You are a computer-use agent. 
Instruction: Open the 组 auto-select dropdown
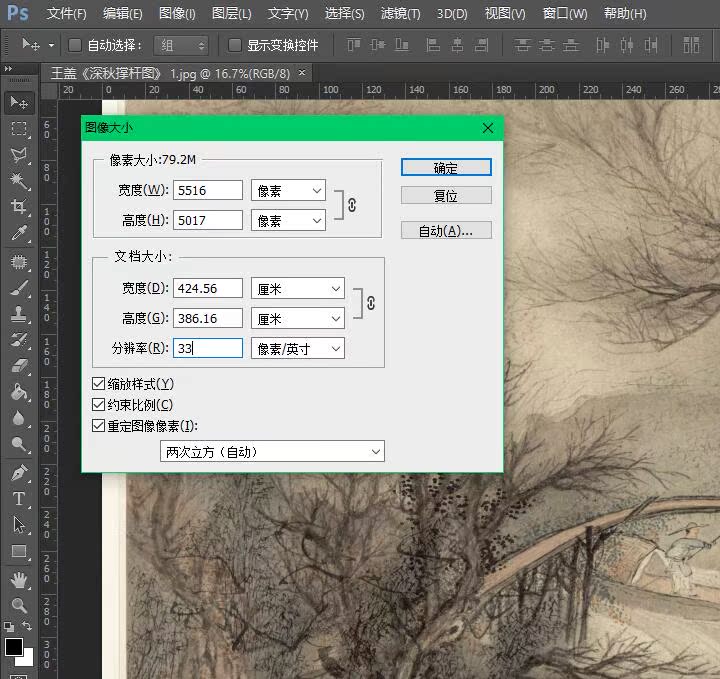click(x=181, y=45)
